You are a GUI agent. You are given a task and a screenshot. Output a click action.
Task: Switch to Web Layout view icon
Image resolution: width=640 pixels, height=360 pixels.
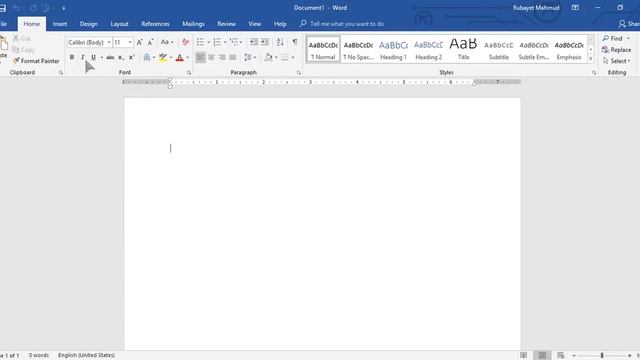pyautogui.click(x=561, y=356)
